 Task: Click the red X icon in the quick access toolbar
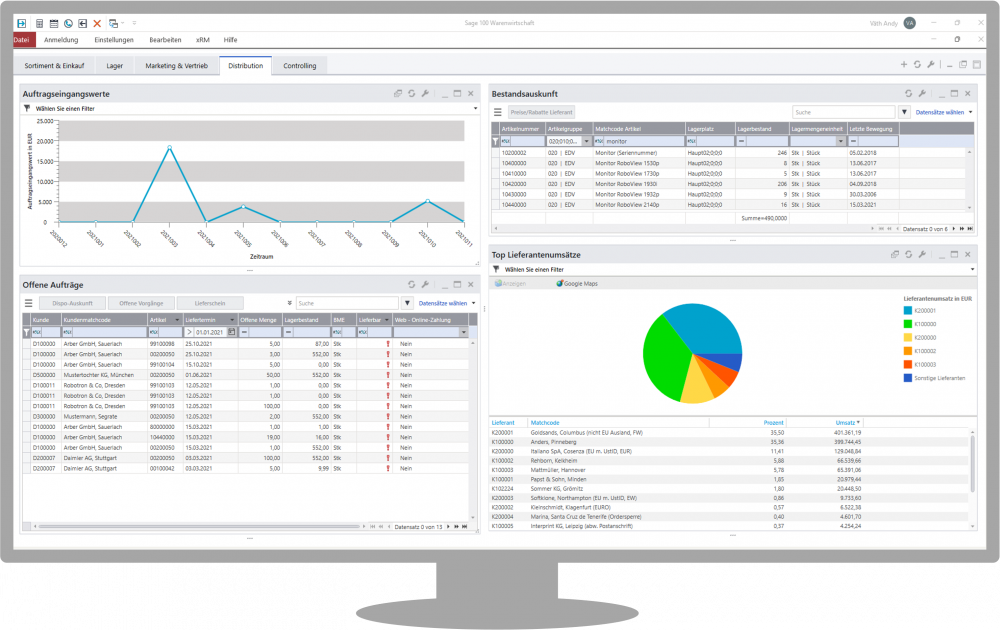tap(96, 22)
